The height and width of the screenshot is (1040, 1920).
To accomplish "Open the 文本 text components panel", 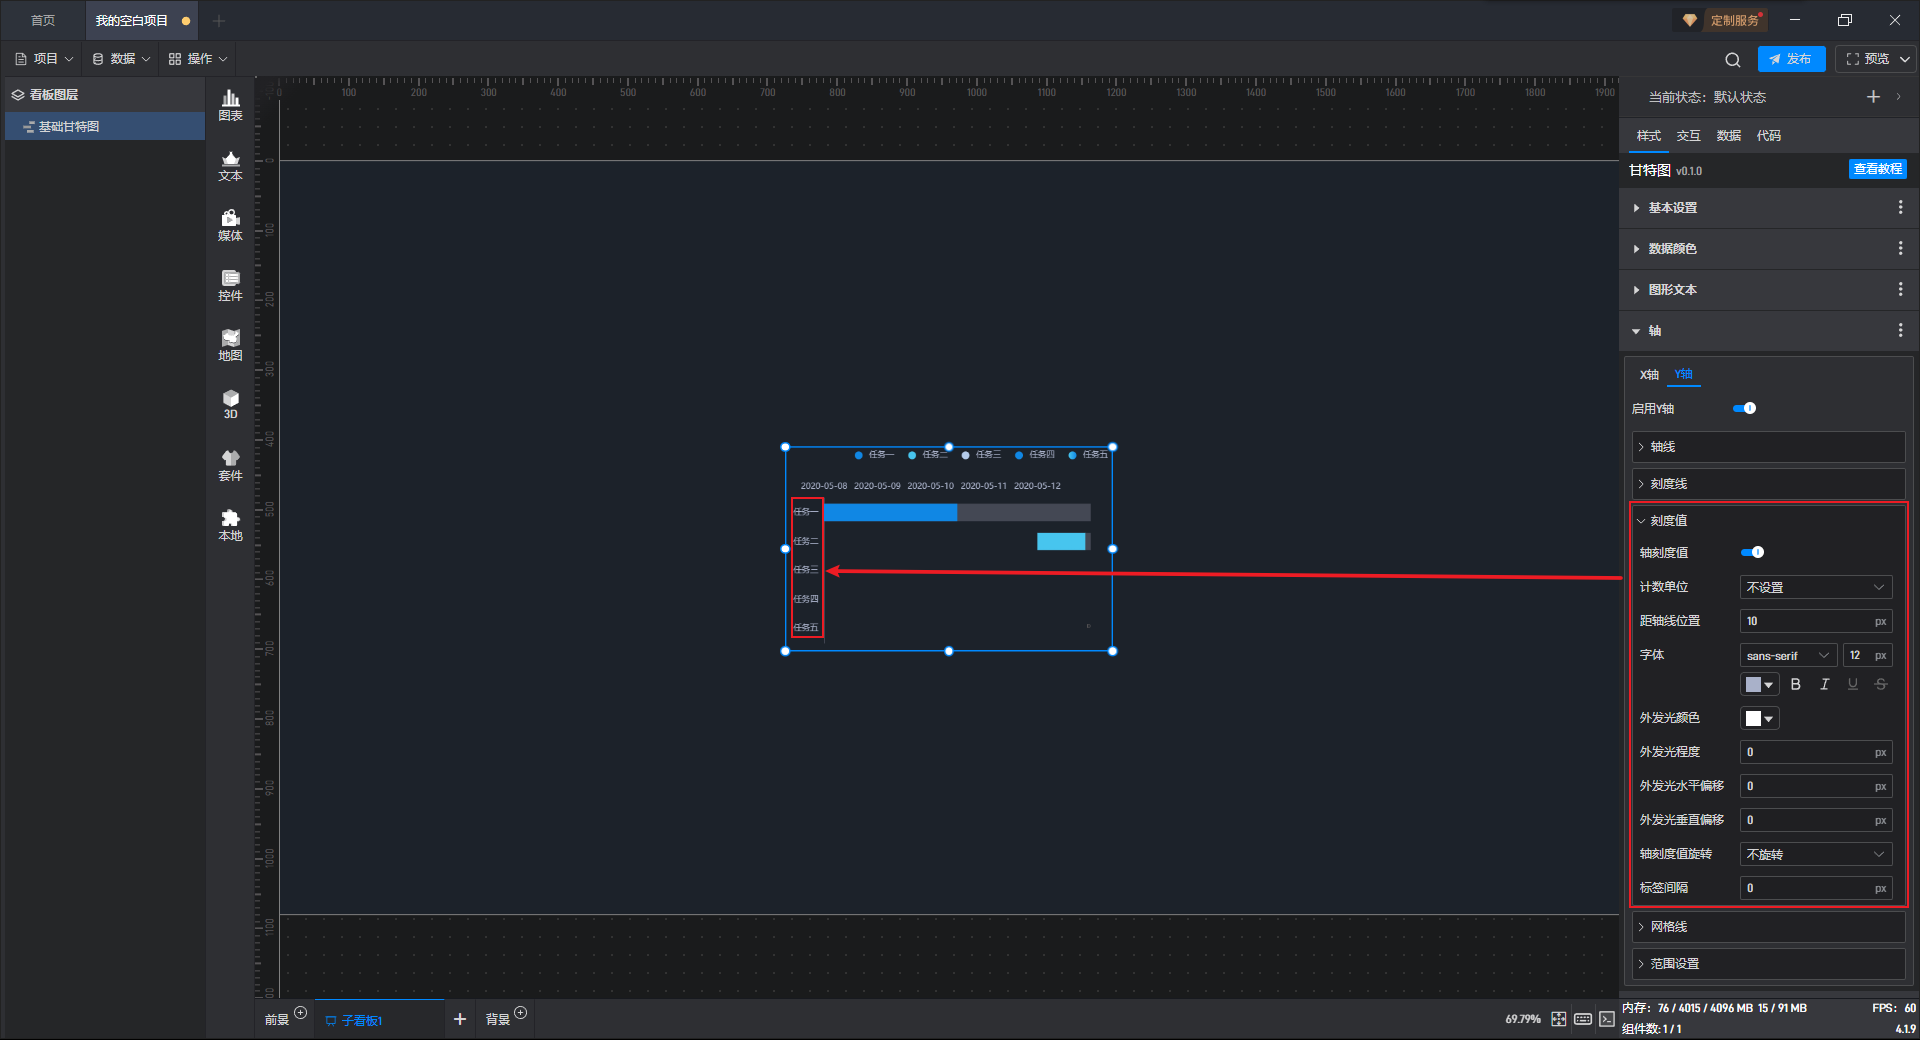I will [x=230, y=165].
